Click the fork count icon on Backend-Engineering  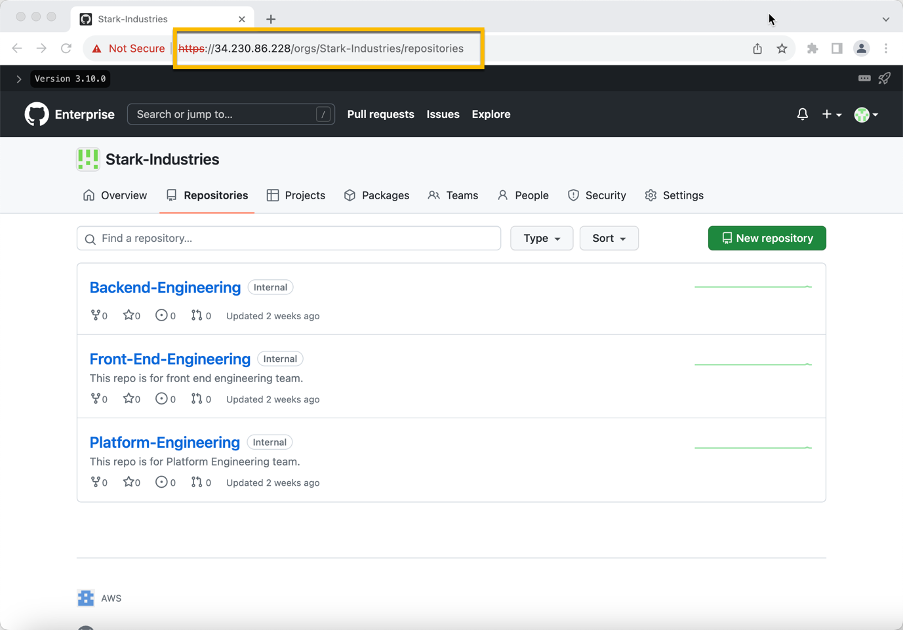pos(93,315)
